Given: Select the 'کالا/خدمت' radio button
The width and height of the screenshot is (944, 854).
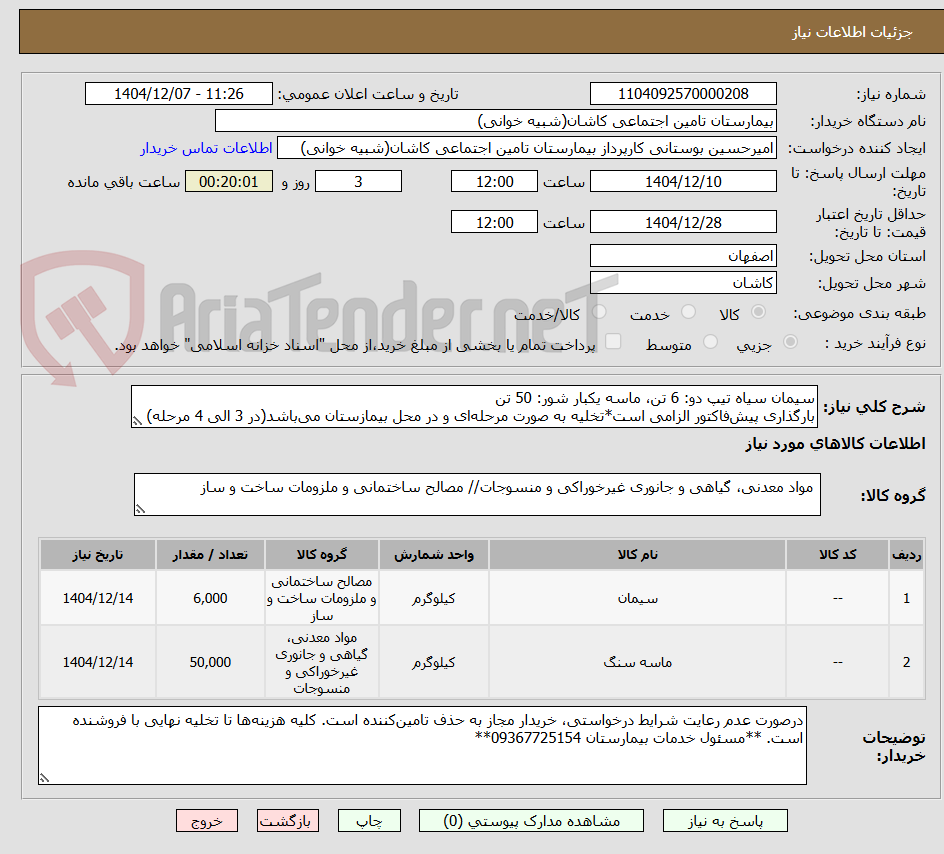Looking at the screenshot, I should pyautogui.click(x=599, y=312).
